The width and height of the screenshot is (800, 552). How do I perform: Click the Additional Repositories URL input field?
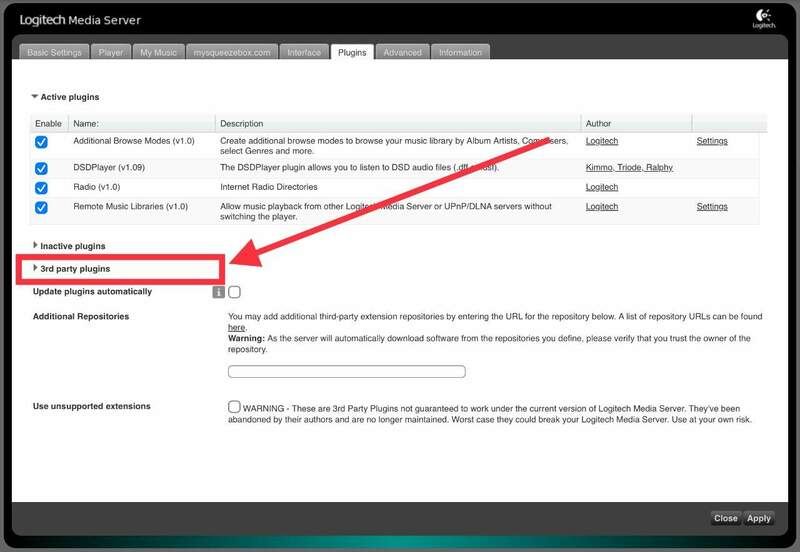pos(347,372)
